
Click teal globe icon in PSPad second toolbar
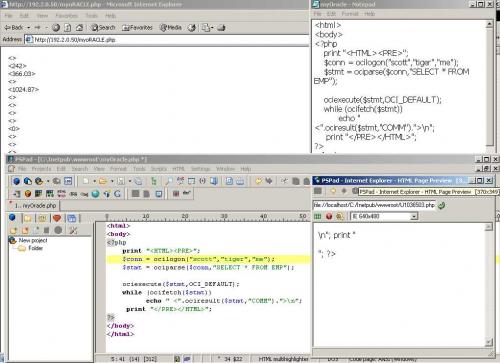pos(95,194)
